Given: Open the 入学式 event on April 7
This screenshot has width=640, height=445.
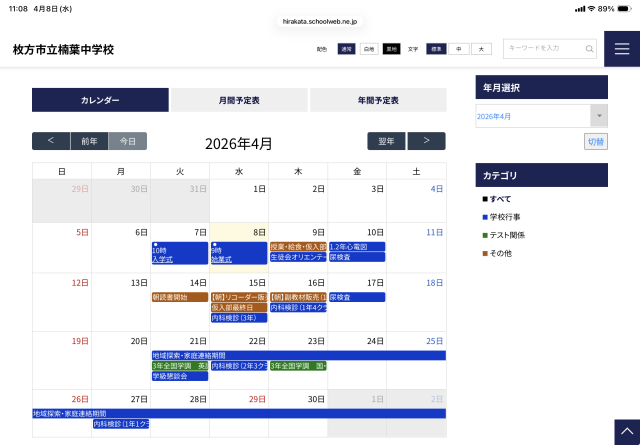Looking at the screenshot, I should [163, 259].
